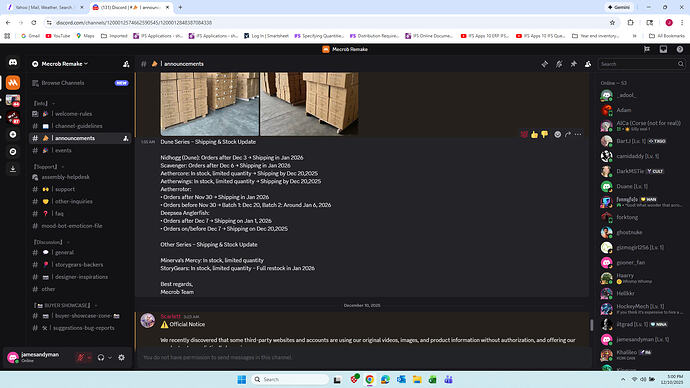Show more bookmarks overflow chevron

tap(634, 36)
